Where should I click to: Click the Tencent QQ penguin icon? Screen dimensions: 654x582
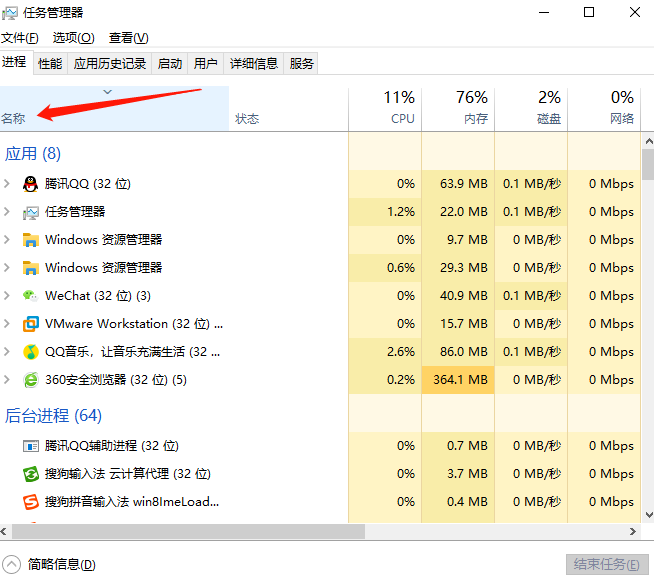pyautogui.click(x=31, y=184)
